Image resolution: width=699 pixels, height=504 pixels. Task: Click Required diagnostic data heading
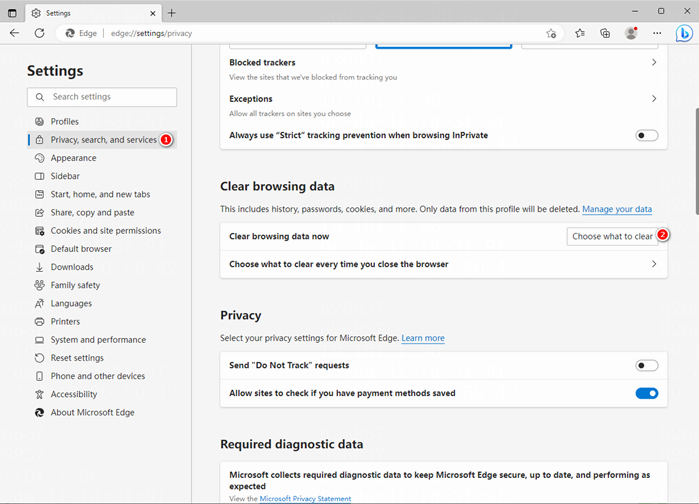click(292, 444)
